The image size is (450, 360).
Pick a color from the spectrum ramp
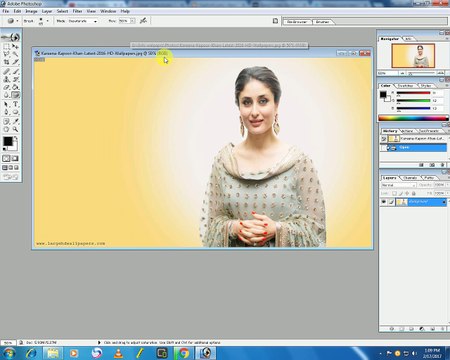(413, 118)
